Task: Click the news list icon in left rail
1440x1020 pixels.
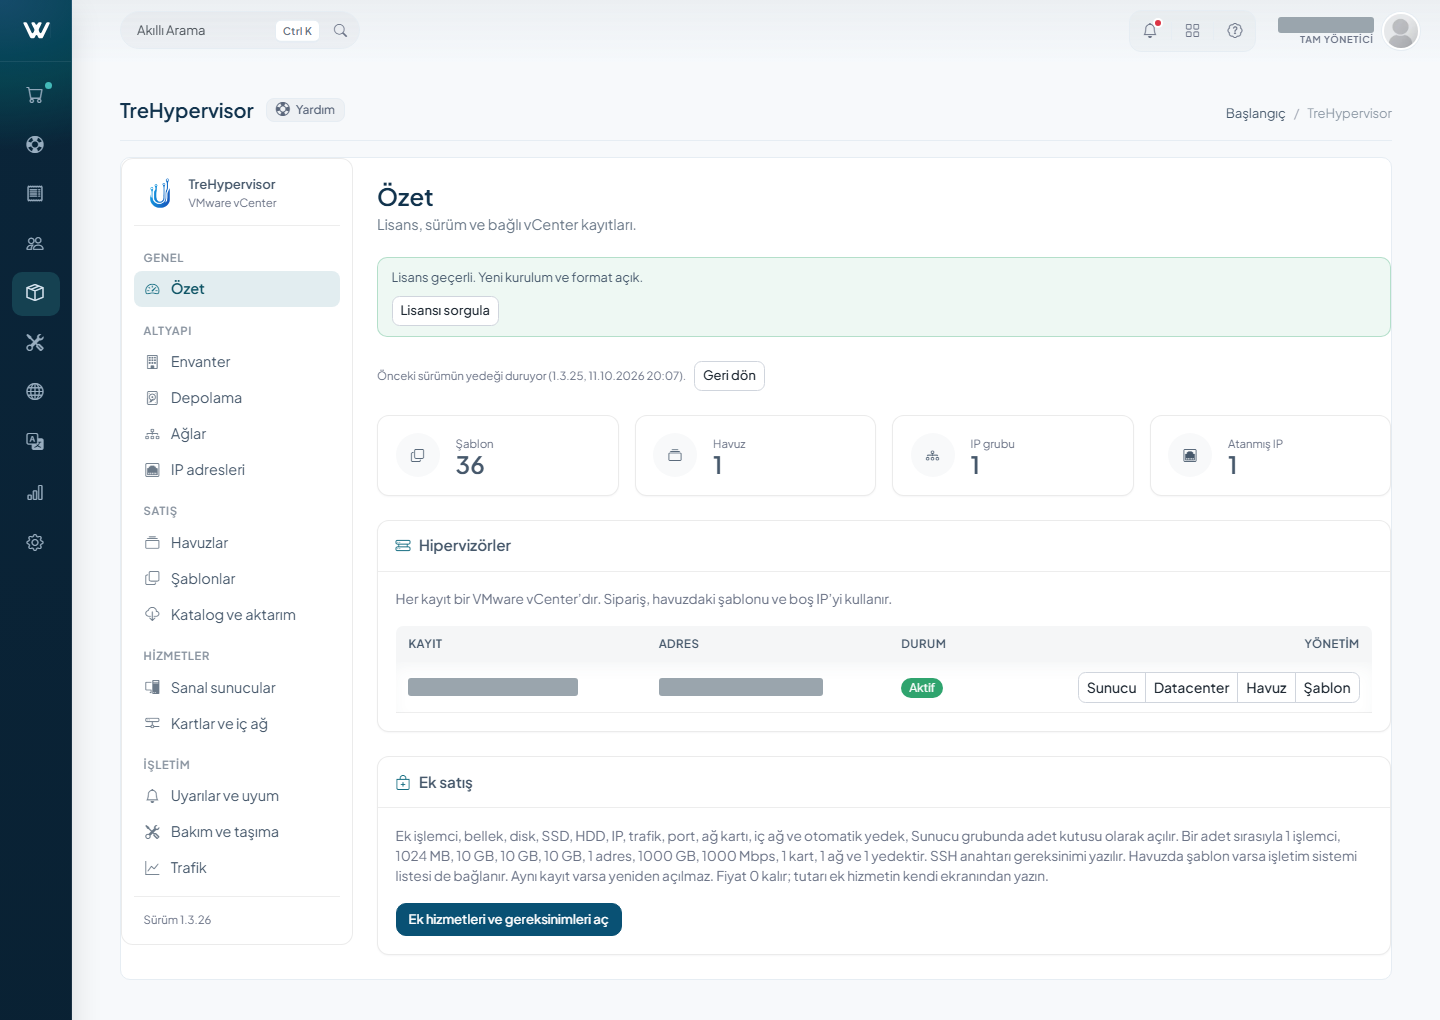Action: click(35, 193)
